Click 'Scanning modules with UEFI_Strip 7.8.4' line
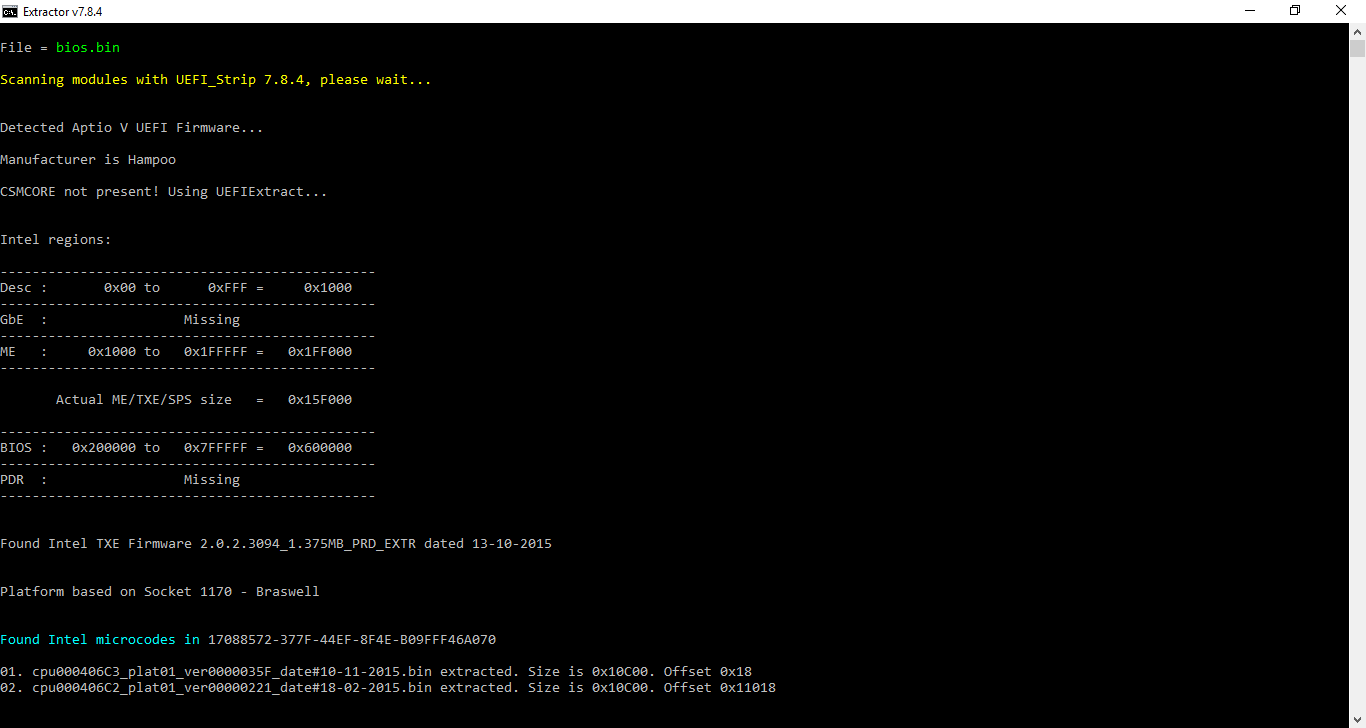 (216, 79)
